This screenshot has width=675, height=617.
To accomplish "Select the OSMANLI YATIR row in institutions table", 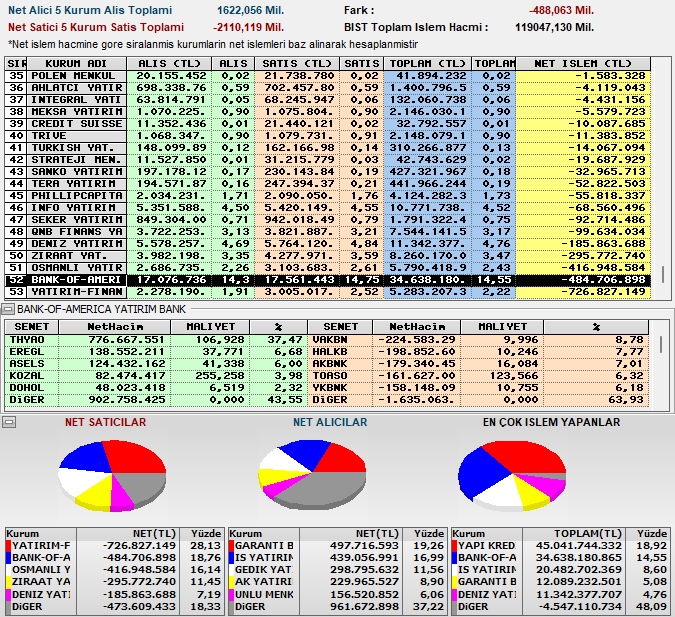I will coord(328,268).
